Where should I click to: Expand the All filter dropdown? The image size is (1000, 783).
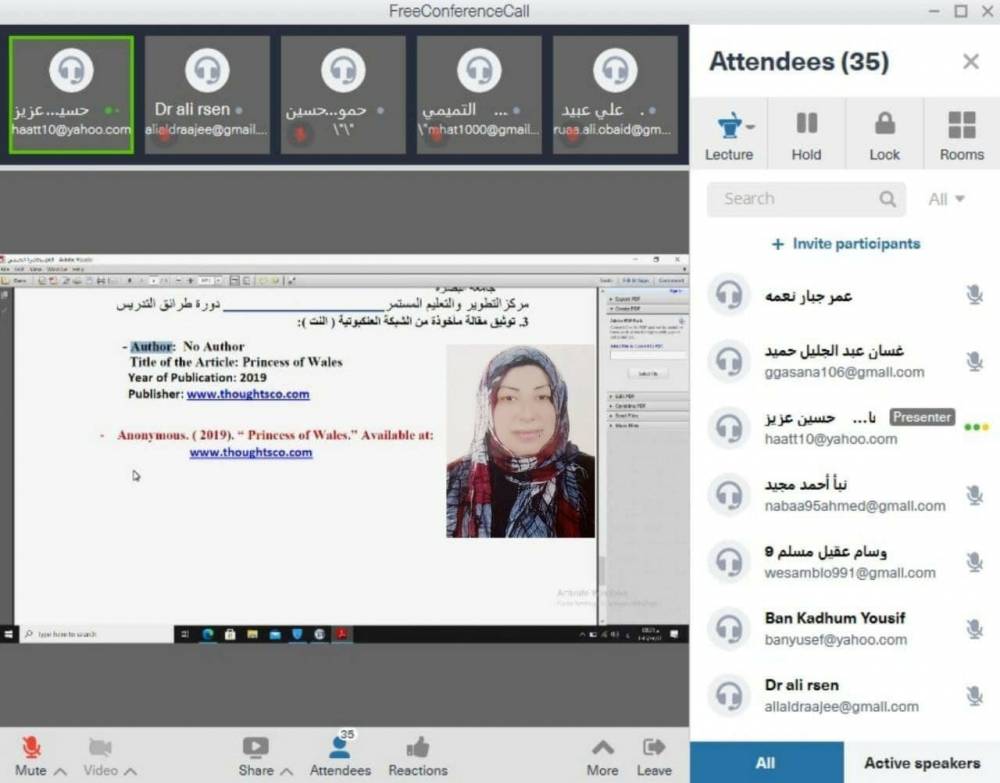(946, 199)
